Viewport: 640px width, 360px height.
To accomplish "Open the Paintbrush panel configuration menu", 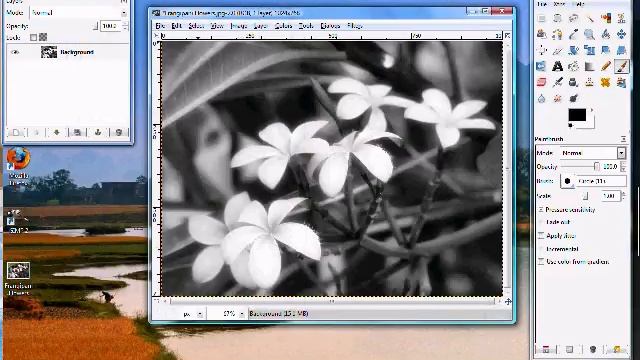I will click(623, 139).
